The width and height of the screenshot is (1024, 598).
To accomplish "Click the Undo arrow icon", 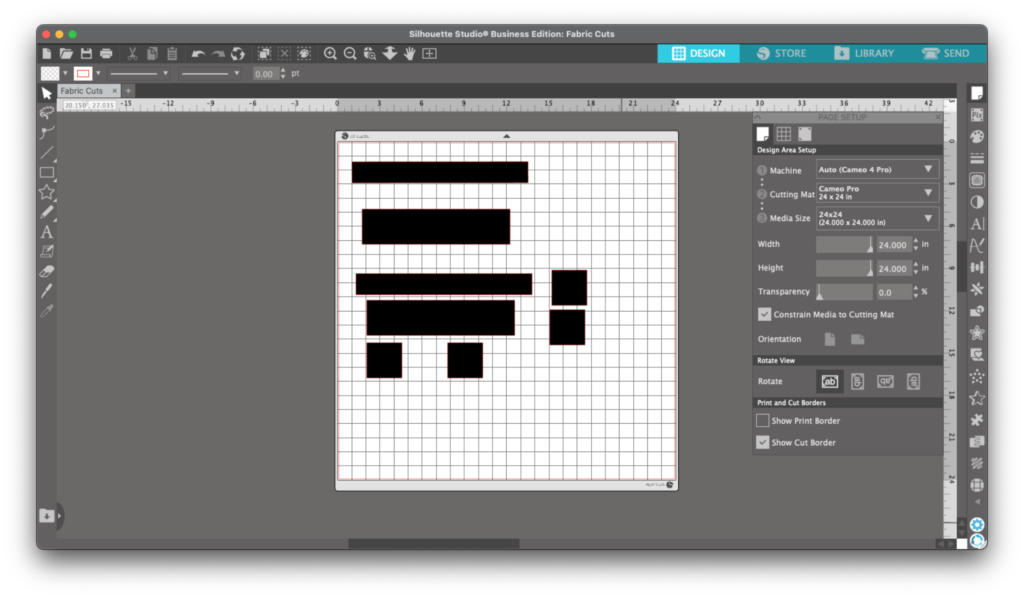I will pyautogui.click(x=198, y=53).
